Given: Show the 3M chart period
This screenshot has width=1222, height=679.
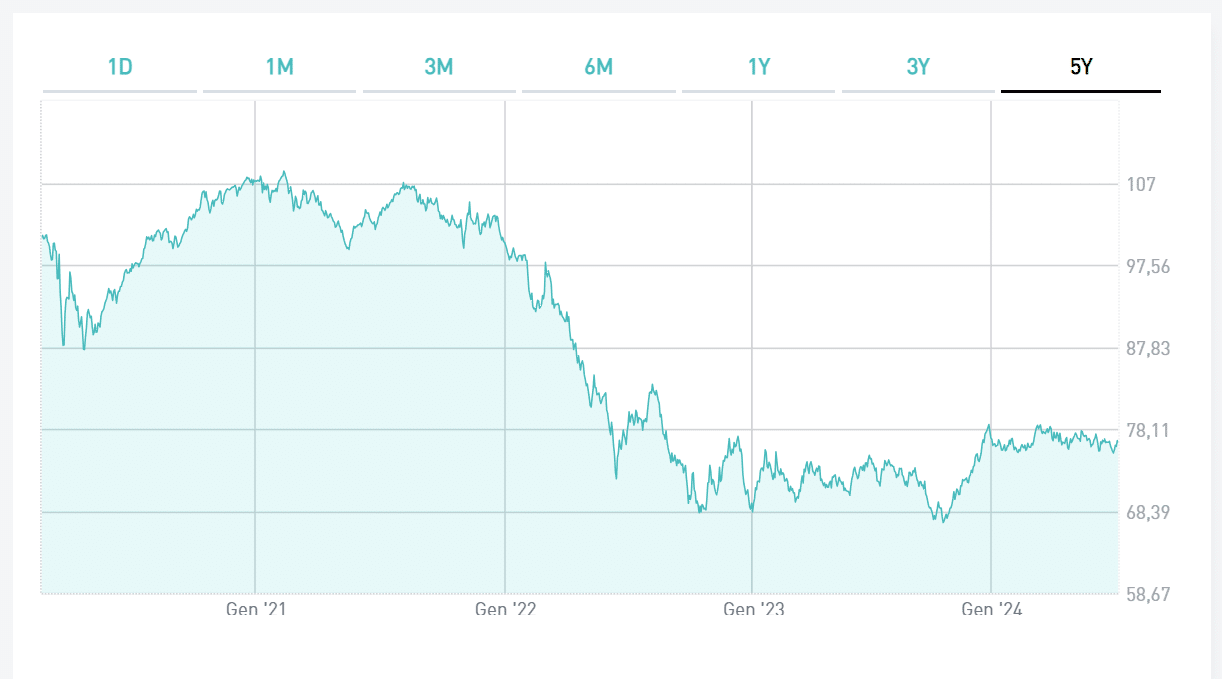Looking at the screenshot, I should [x=439, y=68].
